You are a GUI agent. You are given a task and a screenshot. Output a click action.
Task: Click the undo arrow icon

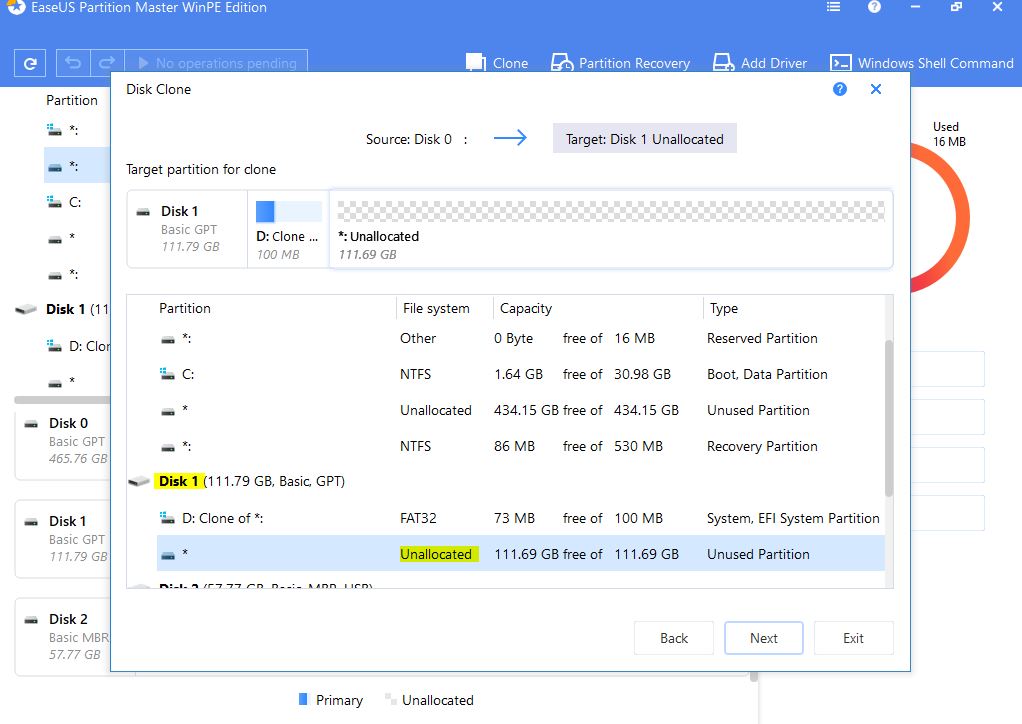point(73,63)
